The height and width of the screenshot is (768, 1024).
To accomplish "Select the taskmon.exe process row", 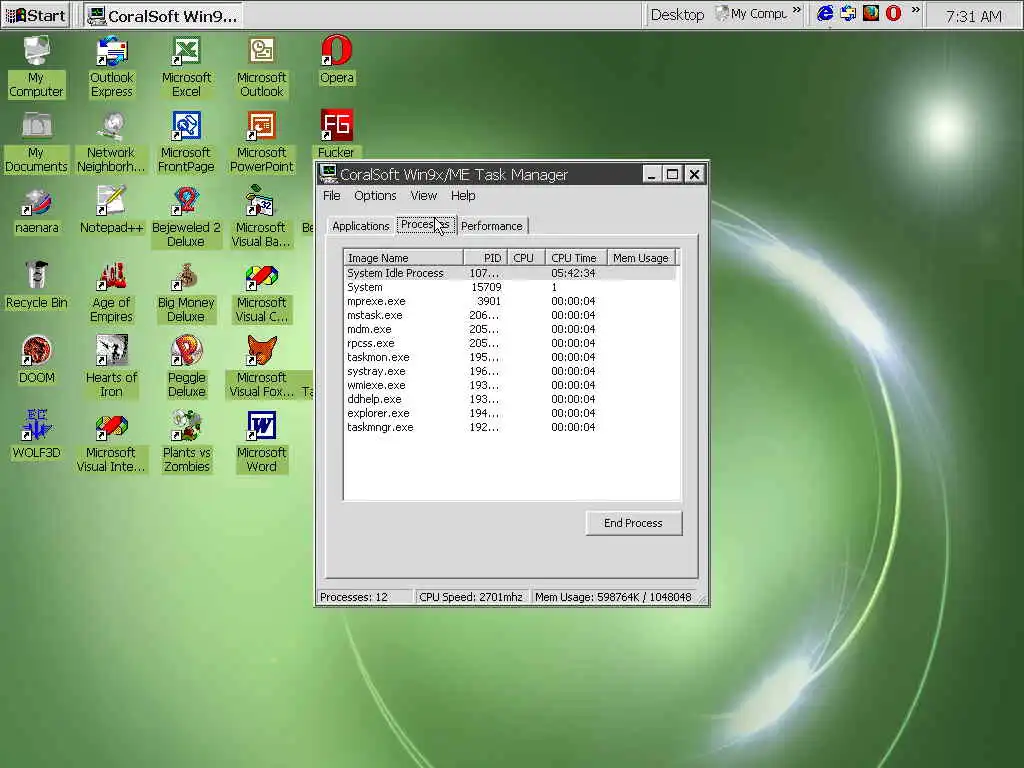I will (511, 357).
